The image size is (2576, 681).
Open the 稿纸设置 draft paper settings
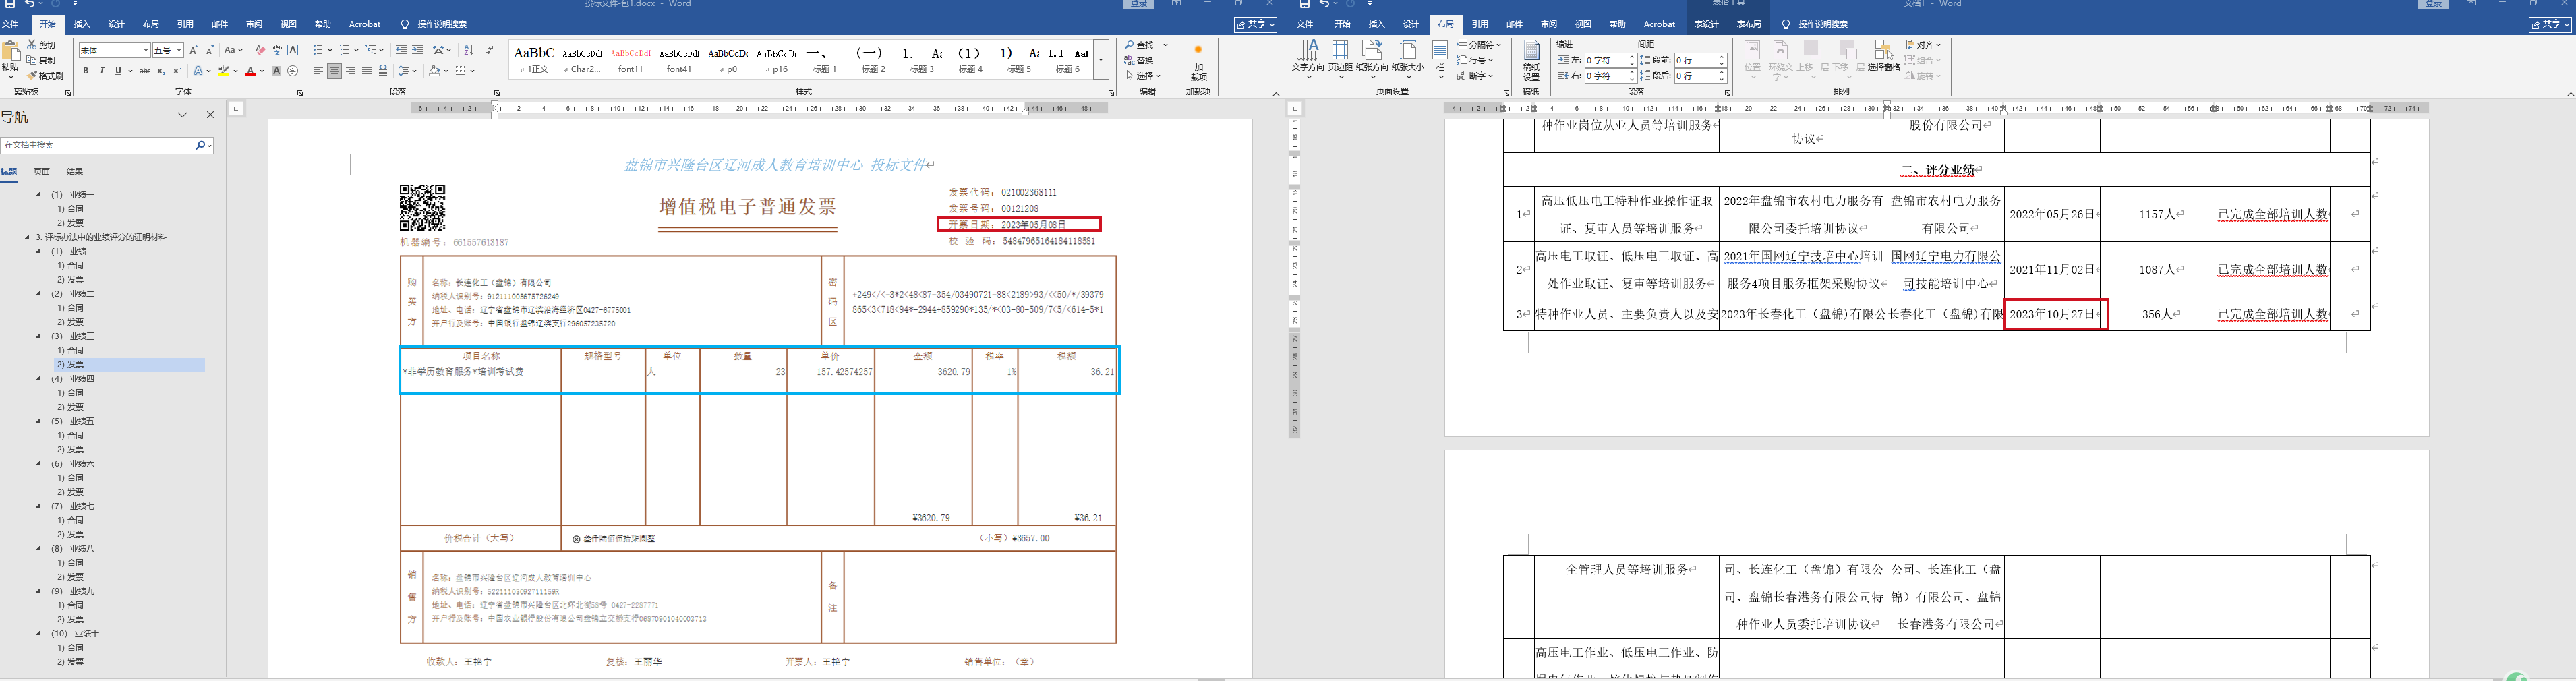[1531, 61]
